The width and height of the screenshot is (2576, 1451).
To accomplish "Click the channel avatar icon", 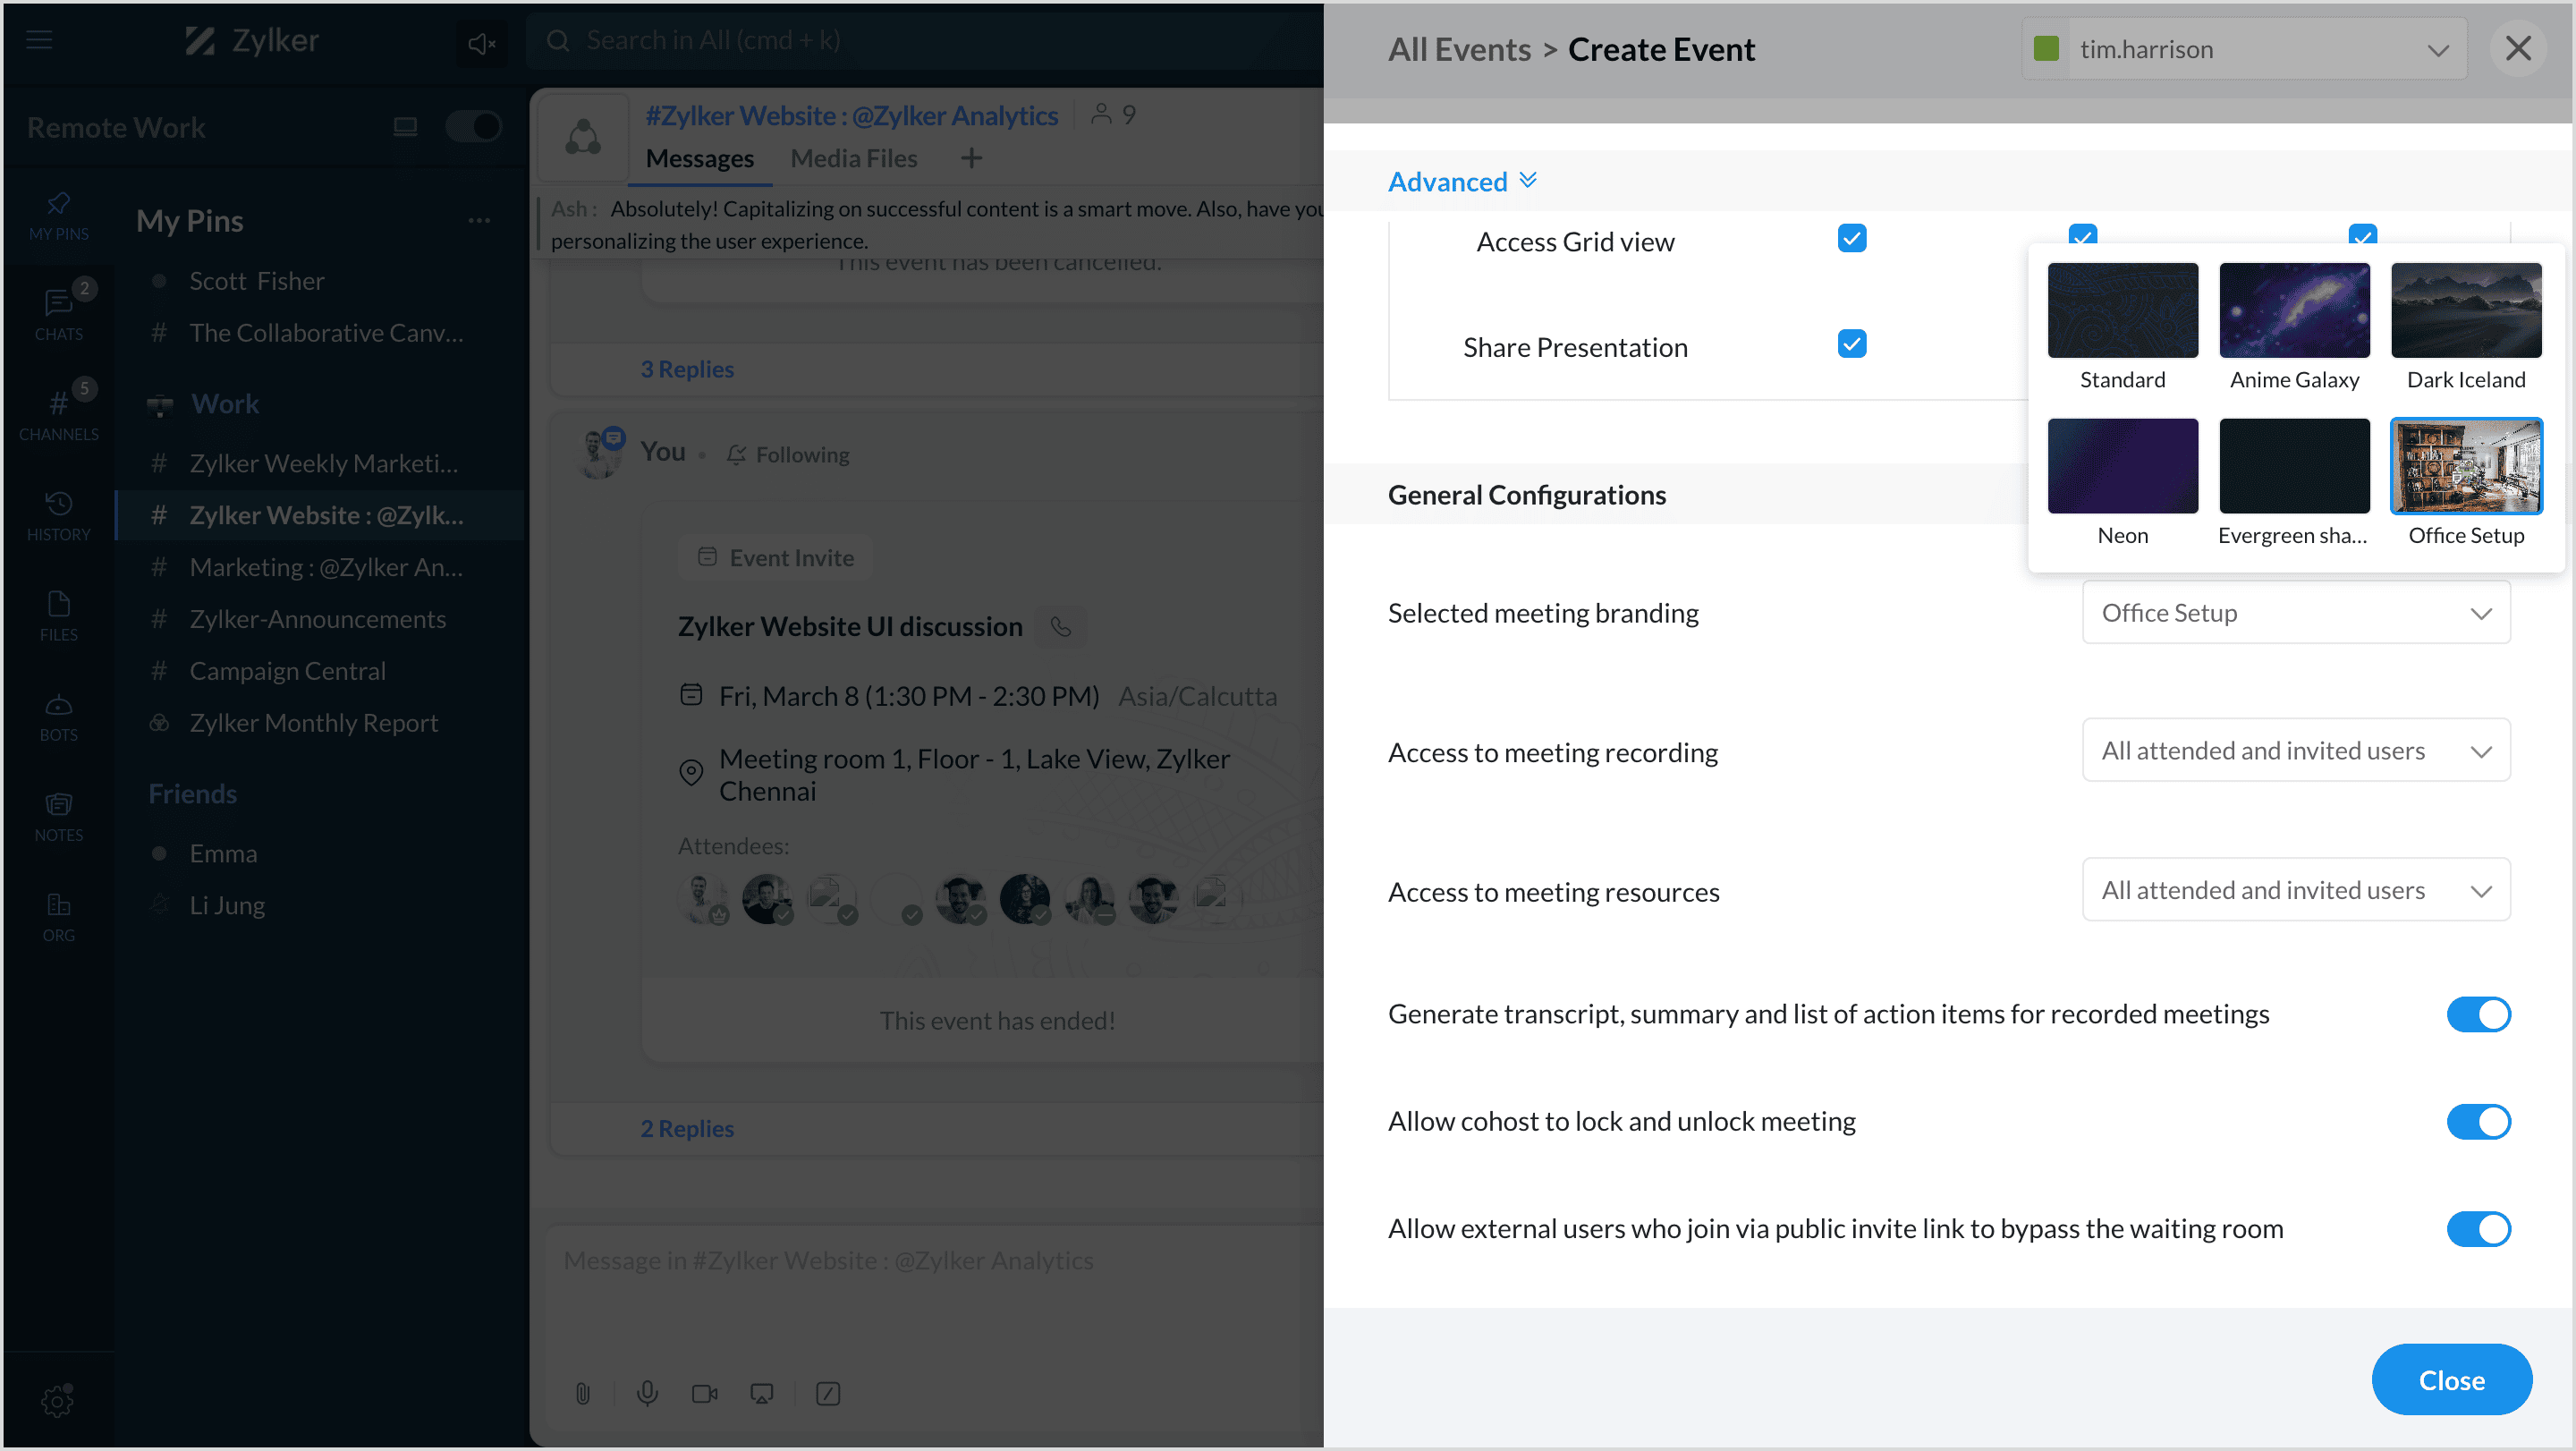I will 583,137.
